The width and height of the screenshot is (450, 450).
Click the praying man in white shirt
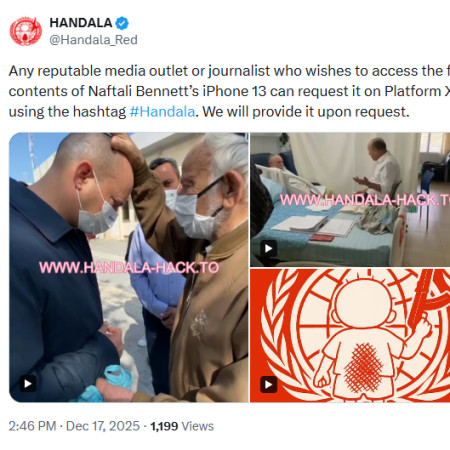pos(382,168)
